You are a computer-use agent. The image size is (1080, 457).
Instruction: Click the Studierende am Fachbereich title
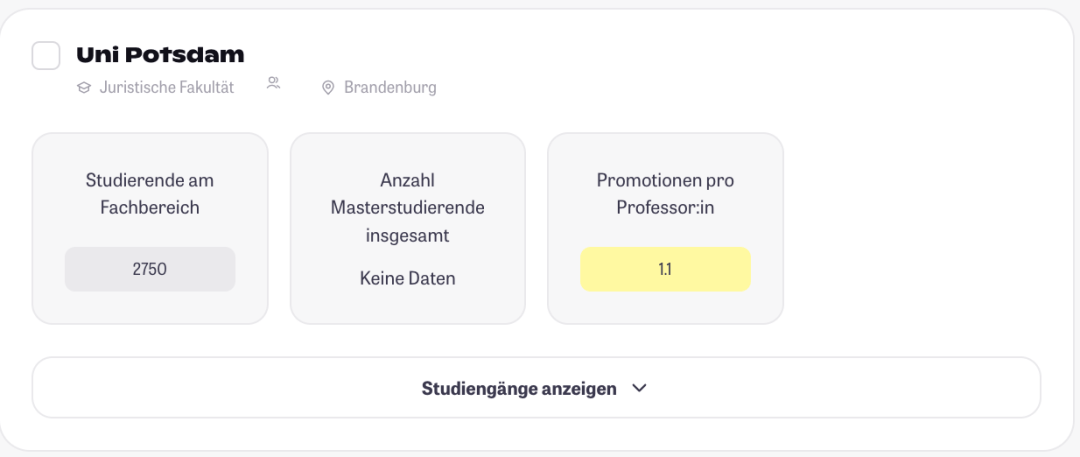point(150,194)
